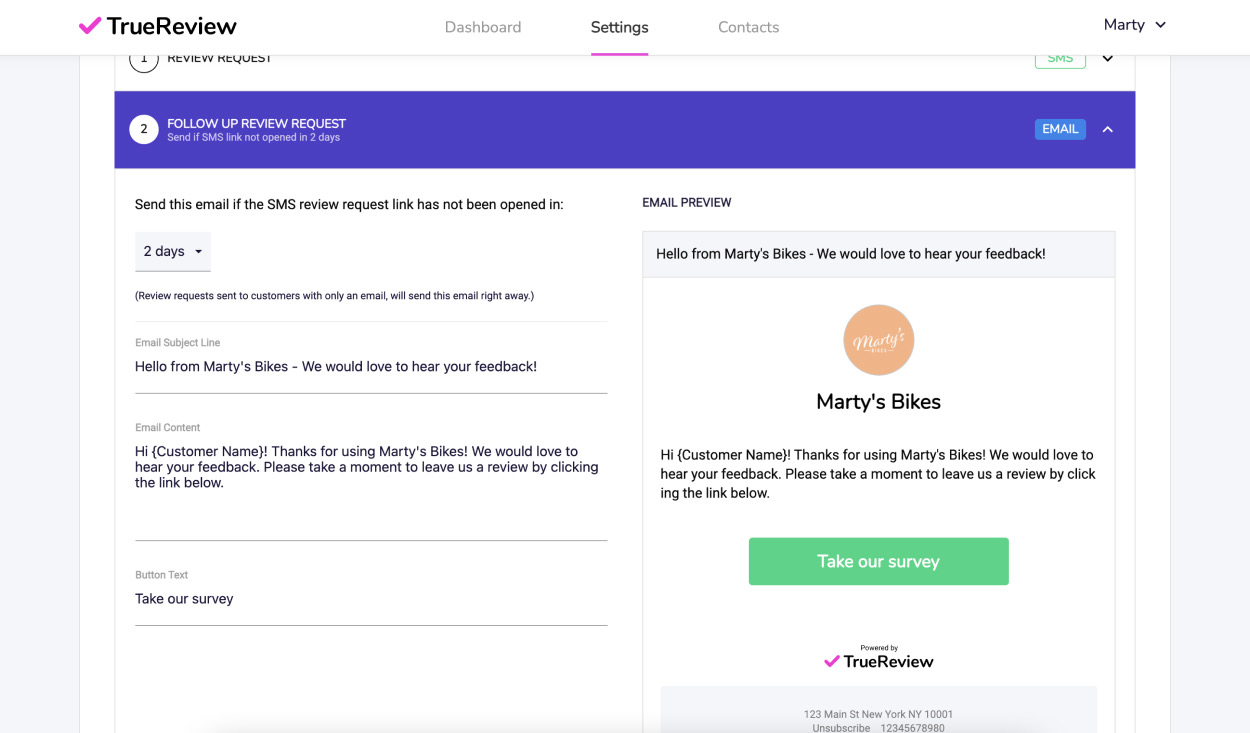Expand the Review Request section
The image size is (1250, 733).
(1108, 59)
